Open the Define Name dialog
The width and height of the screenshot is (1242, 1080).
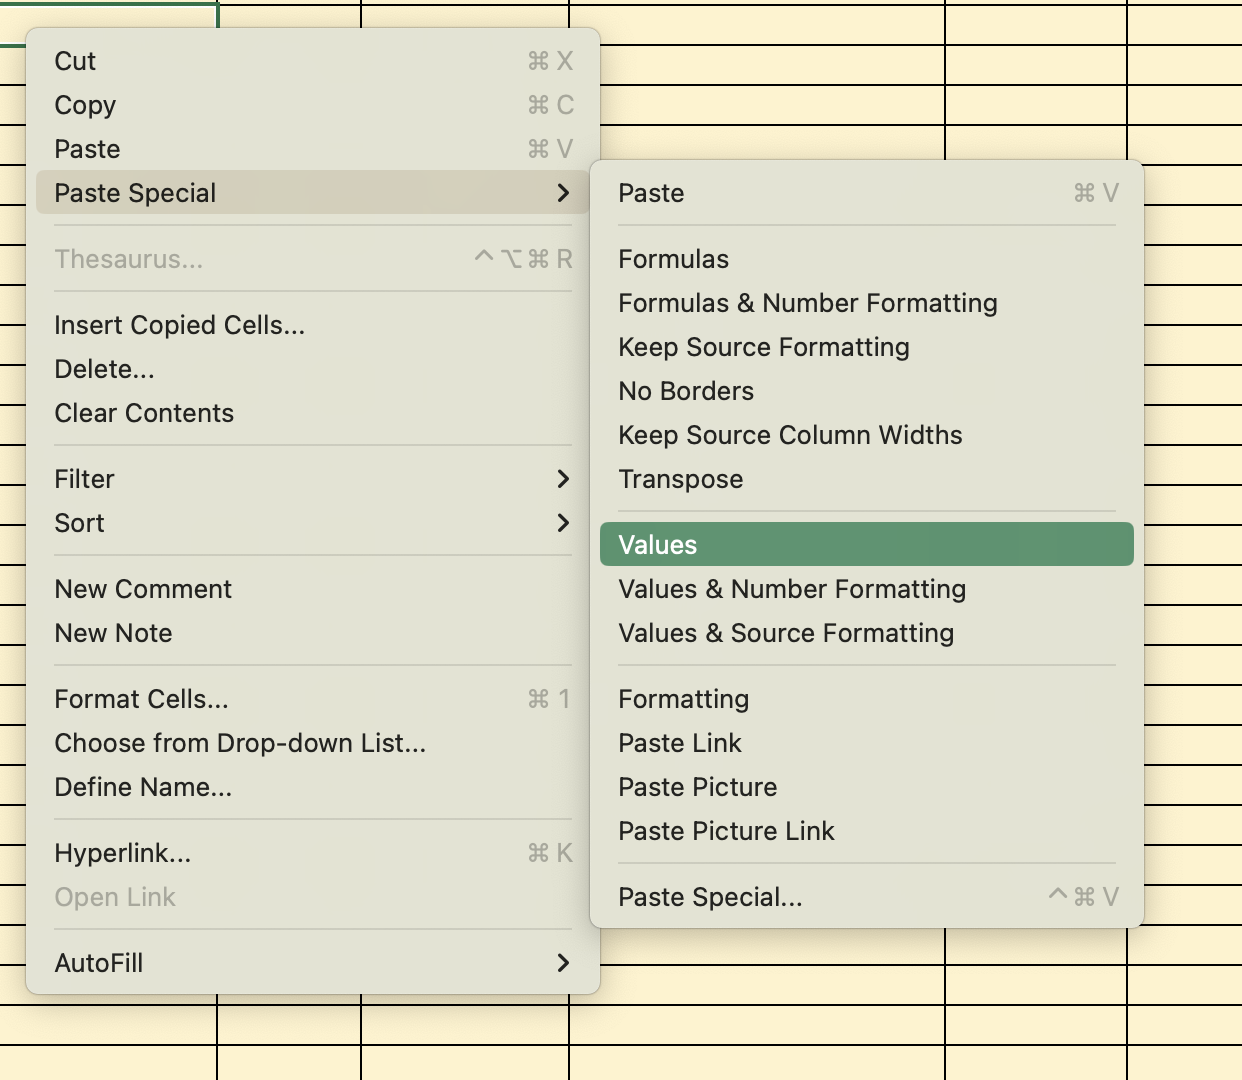click(x=143, y=787)
